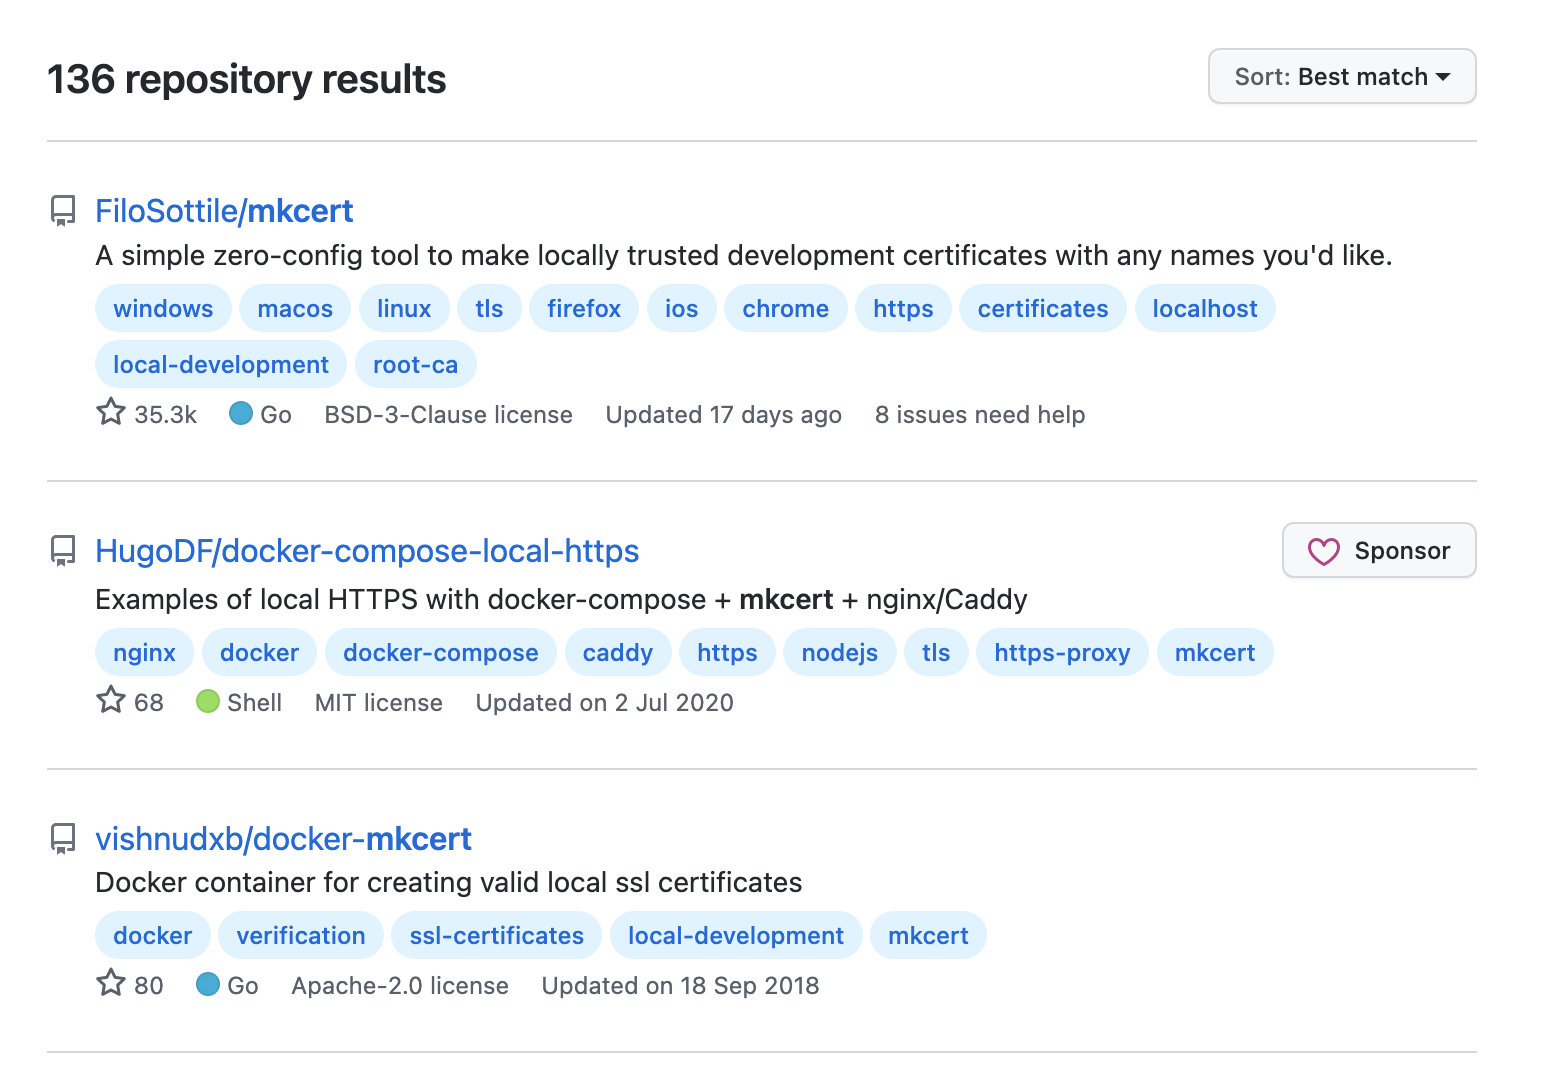Screen dimensions: 1556x1082
Task: Click the star icon for vishnudxb/docker-mkcert
Action: 111,983
